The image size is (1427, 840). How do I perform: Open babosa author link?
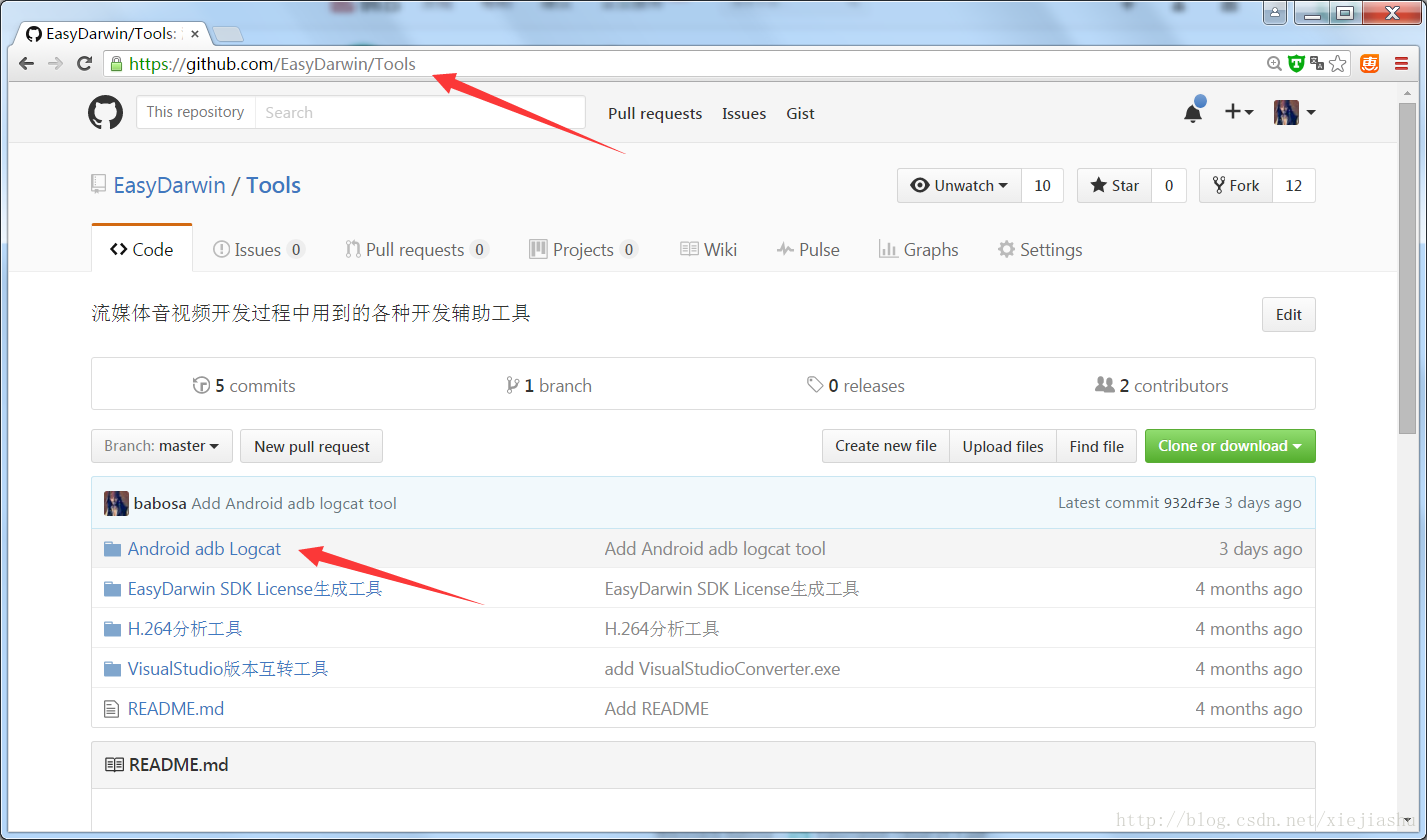click(x=160, y=503)
